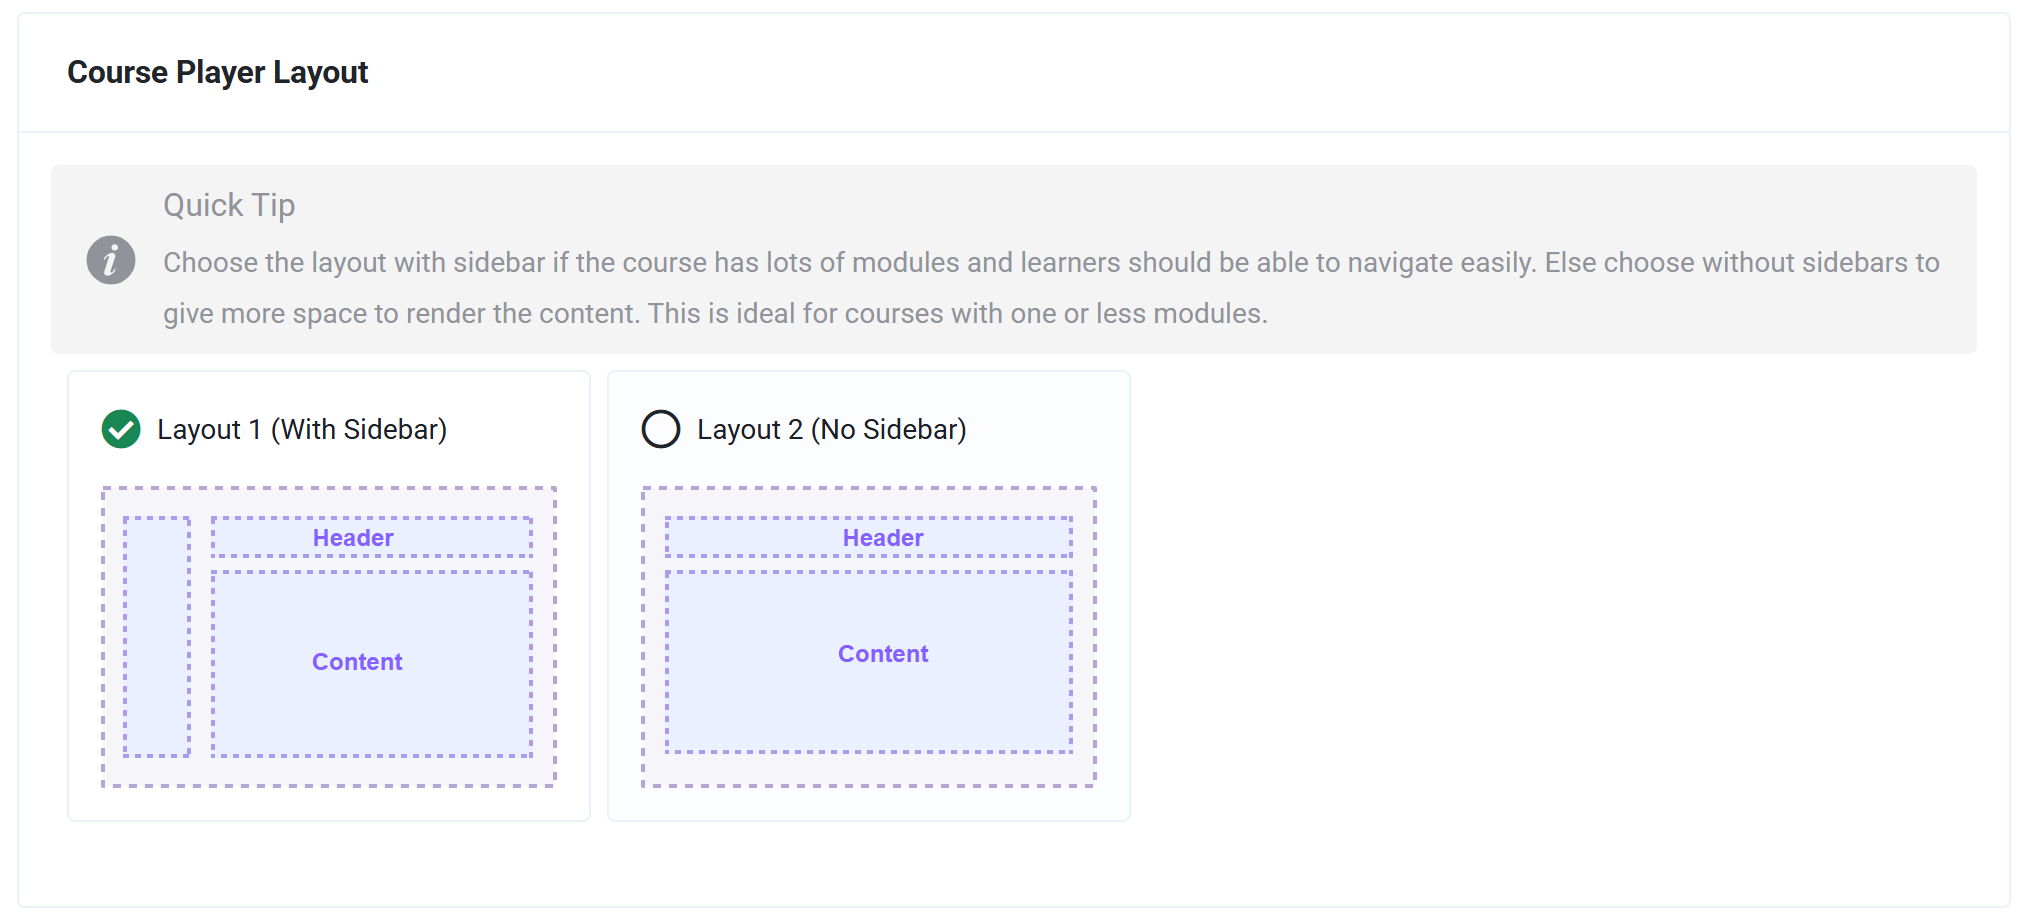Click the "Layout 2 (No Sidebar)" label
This screenshot has width=2023, height=923.
832,430
